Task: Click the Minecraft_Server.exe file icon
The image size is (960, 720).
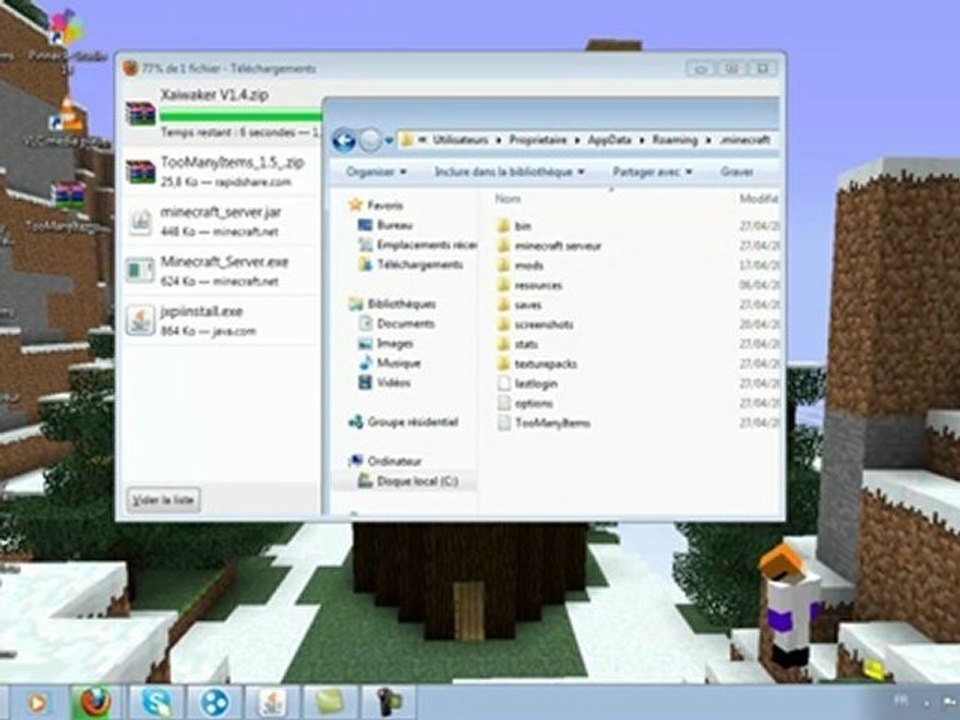Action: pos(141,271)
